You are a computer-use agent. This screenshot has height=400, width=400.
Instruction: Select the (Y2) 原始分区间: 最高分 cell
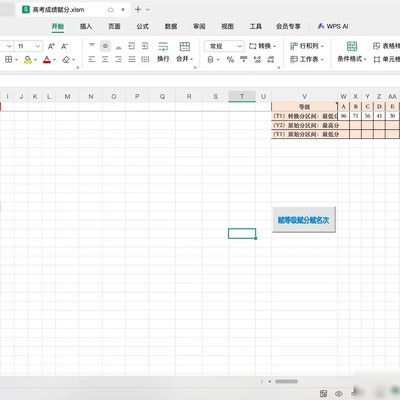tap(304, 125)
